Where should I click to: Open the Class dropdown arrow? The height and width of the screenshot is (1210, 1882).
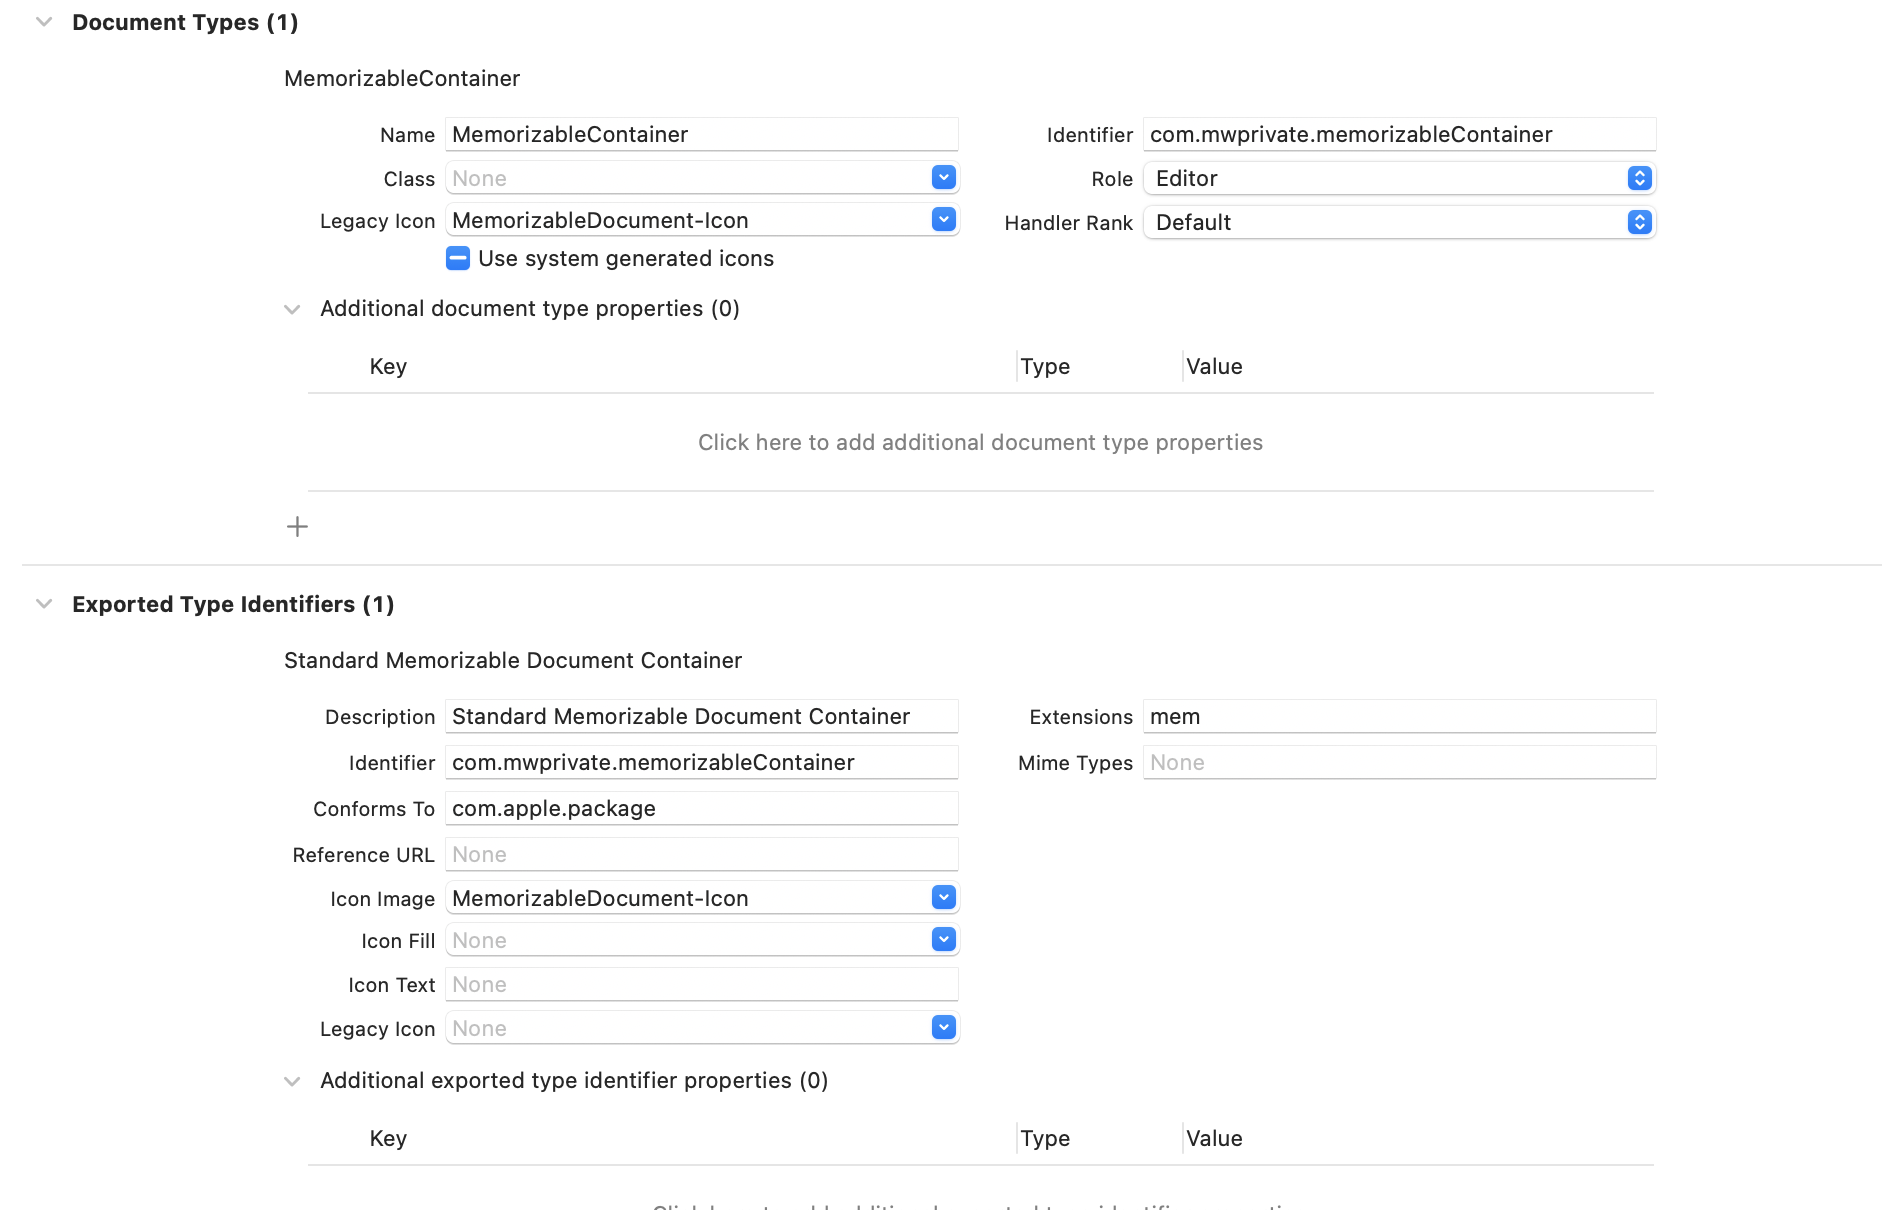[x=943, y=178]
